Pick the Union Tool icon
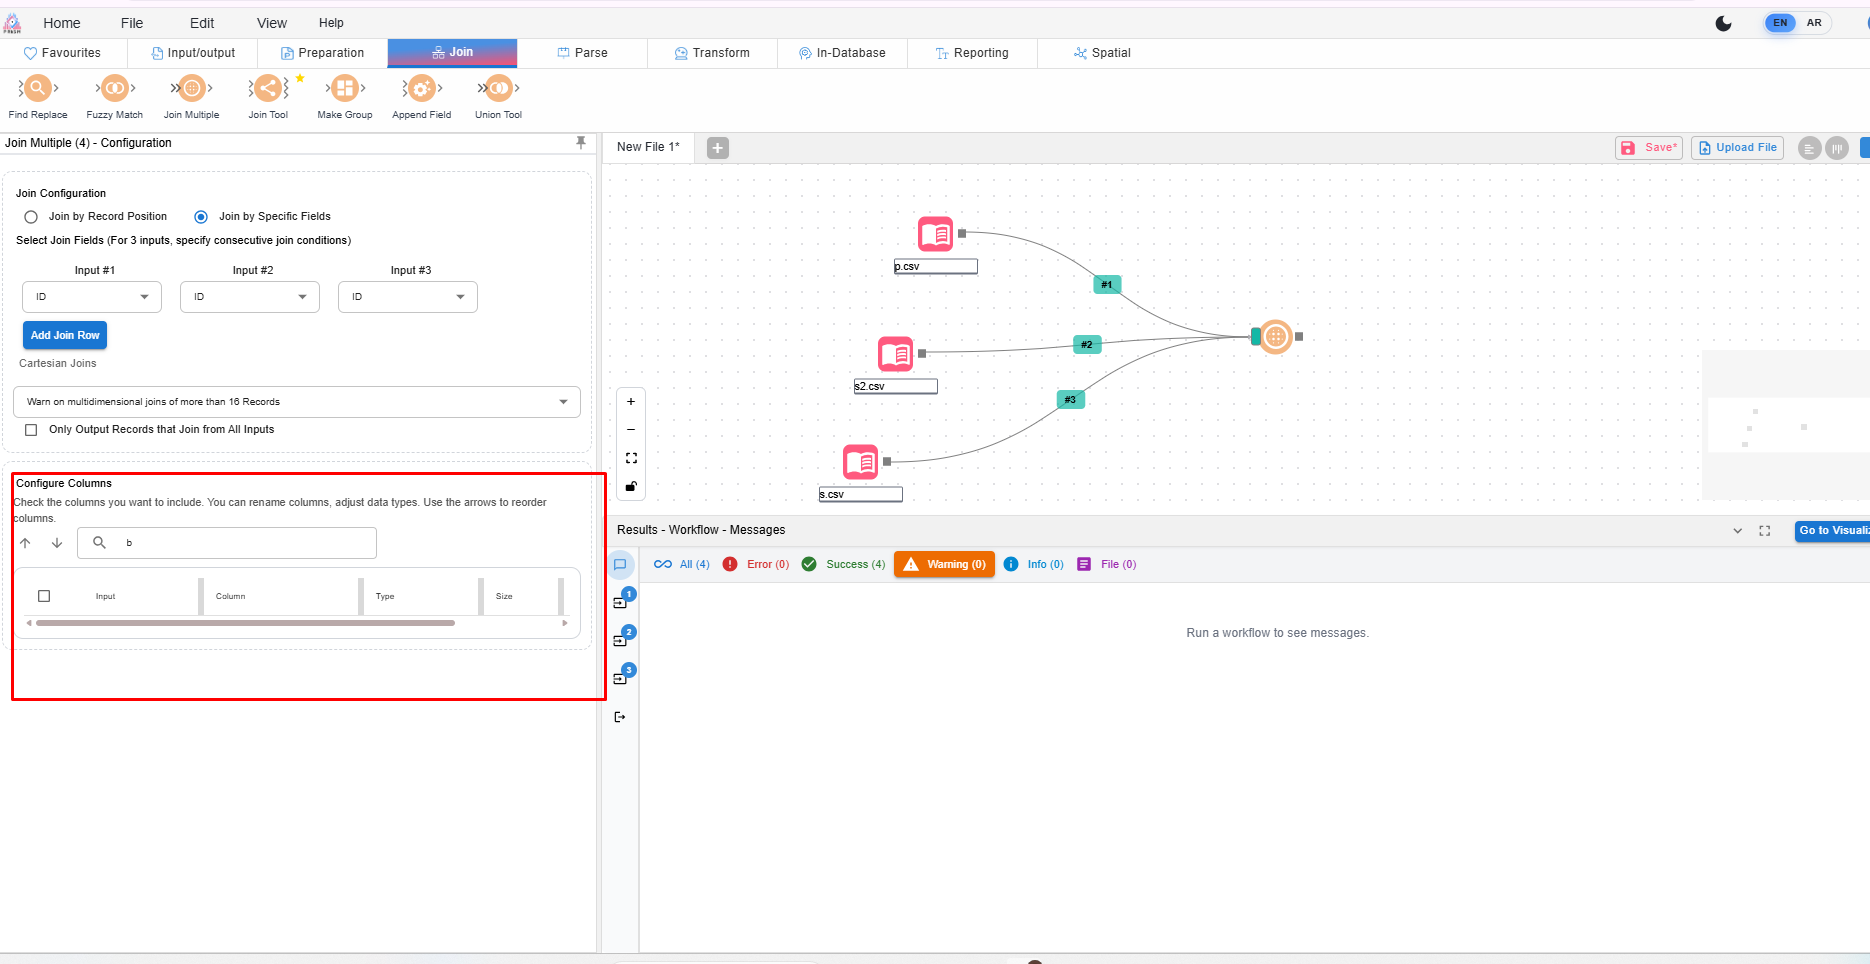 (x=498, y=90)
